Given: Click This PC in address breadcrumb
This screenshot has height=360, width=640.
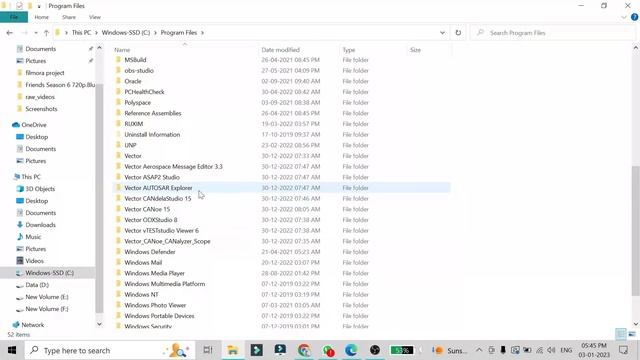Looking at the screenshot, I should click(81, 33).
